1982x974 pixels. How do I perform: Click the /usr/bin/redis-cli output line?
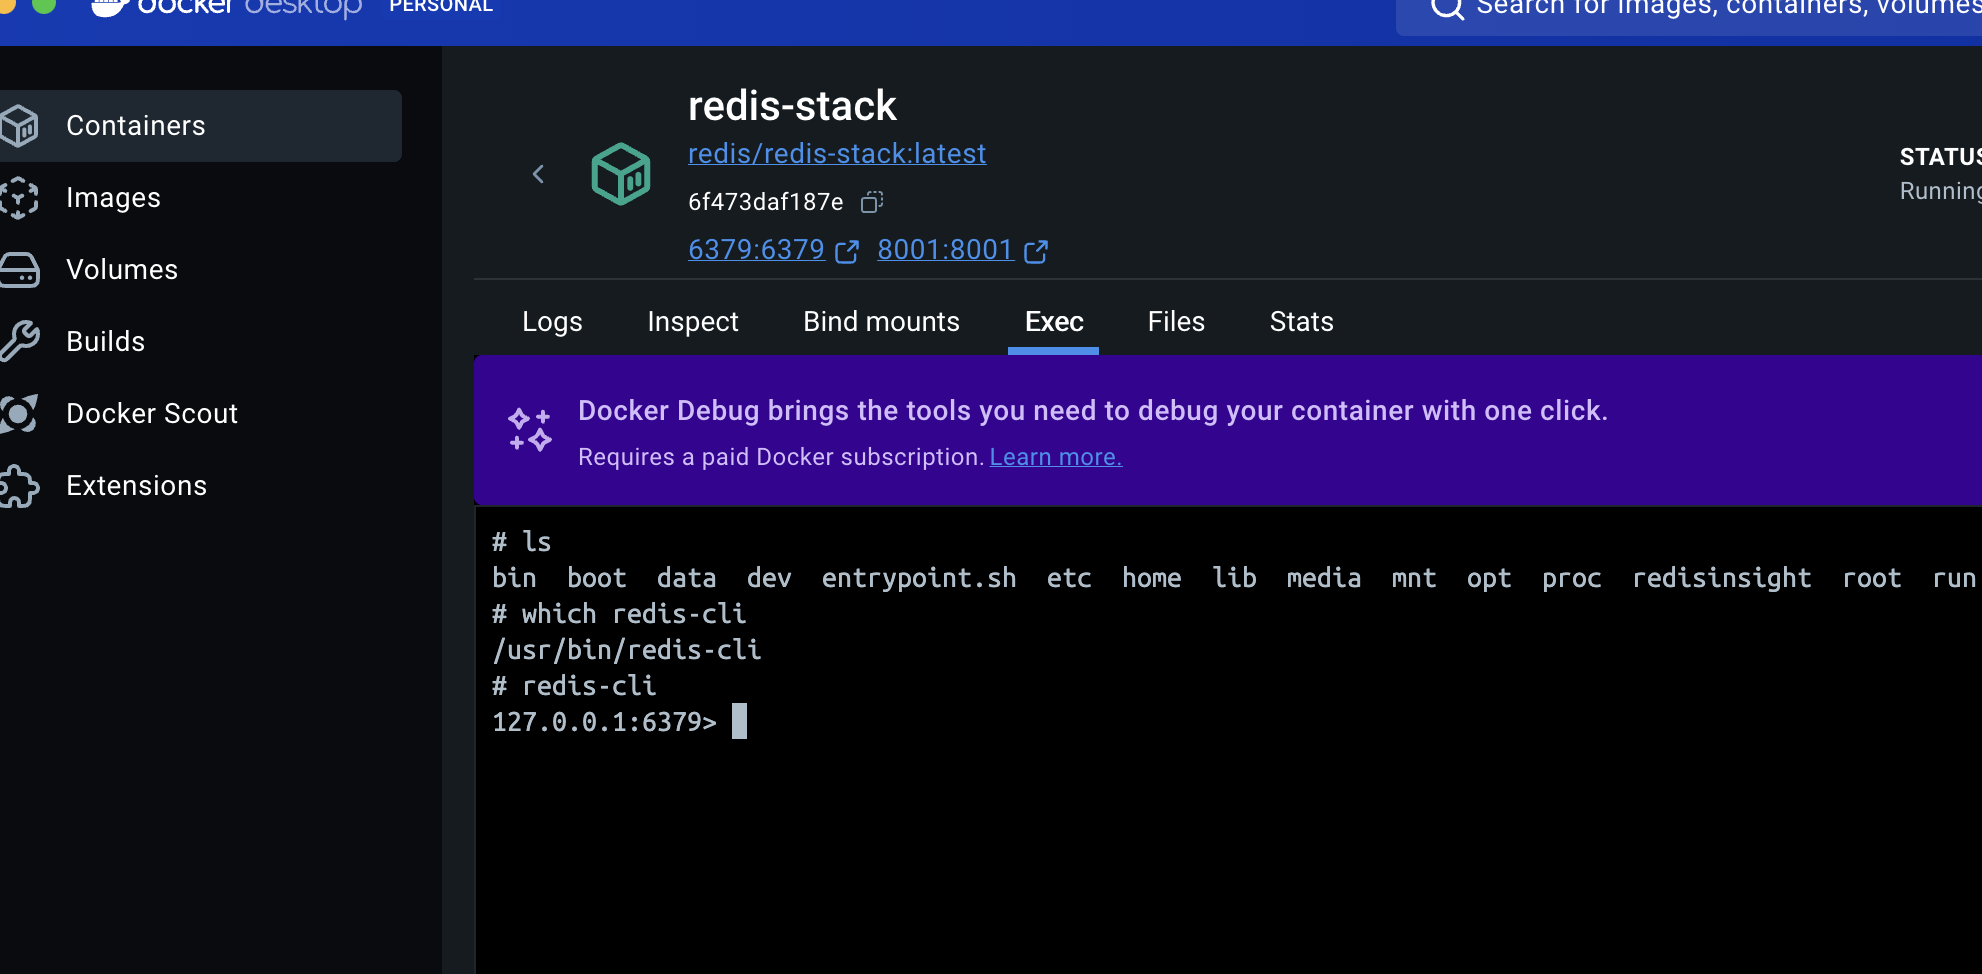(627, 650)
